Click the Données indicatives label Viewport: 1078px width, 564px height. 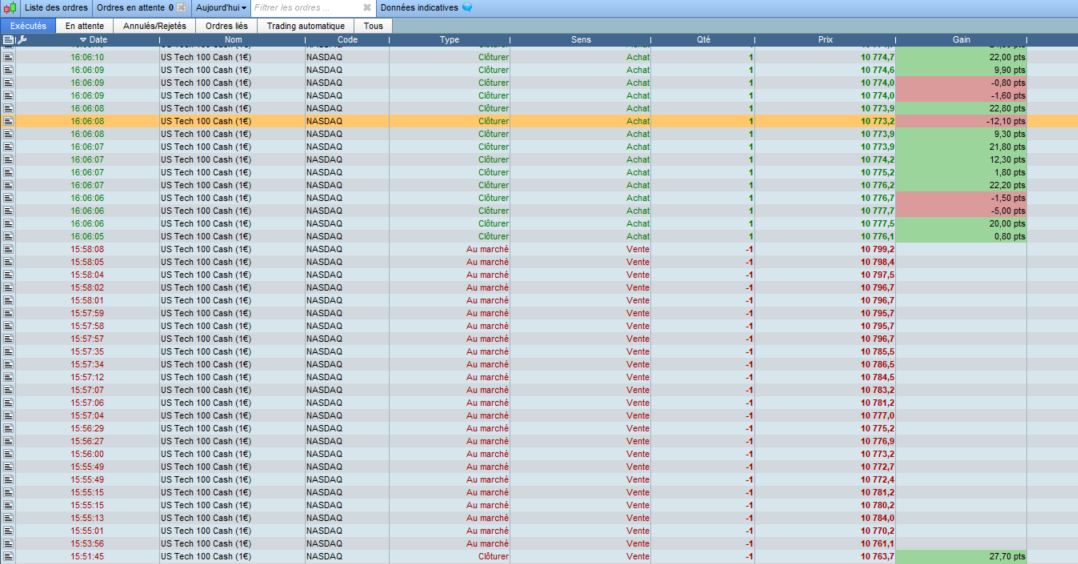[x=419, y=8]
